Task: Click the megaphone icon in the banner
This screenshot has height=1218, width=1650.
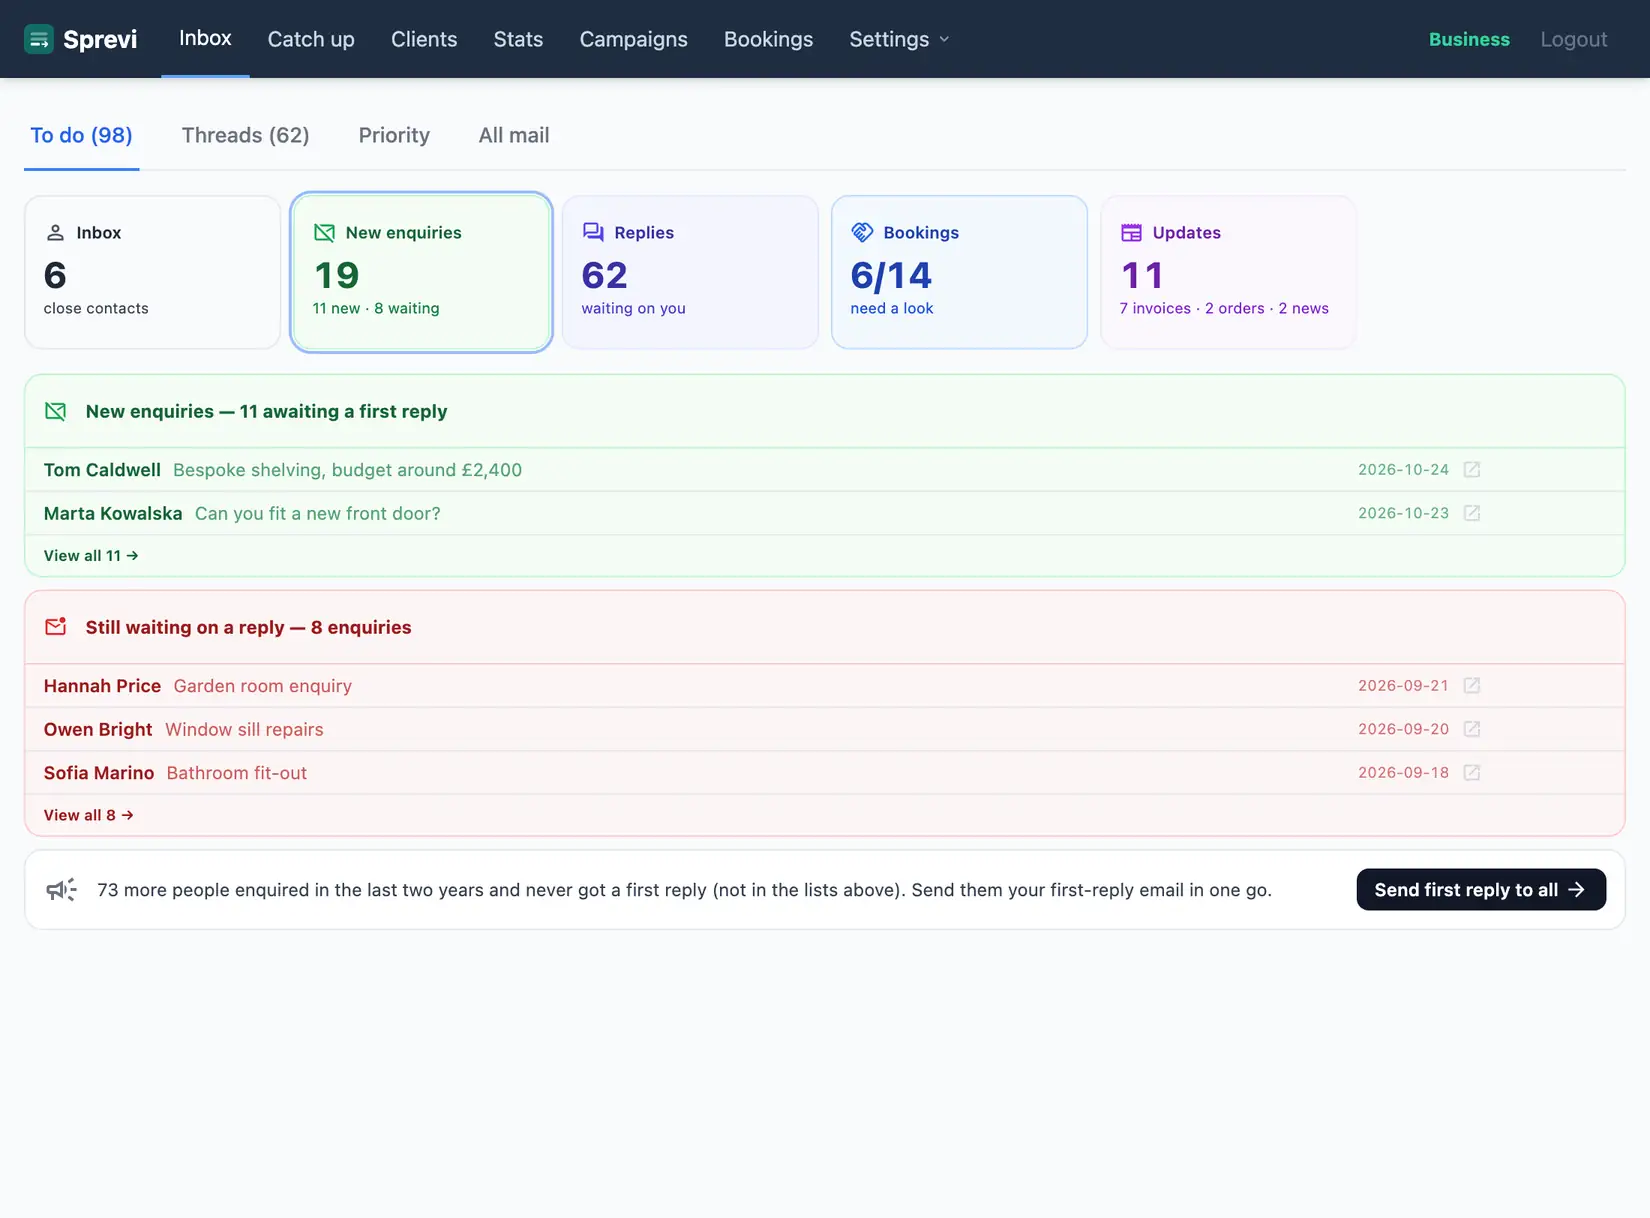Action: pyautogui.click(x=61, y=890)
